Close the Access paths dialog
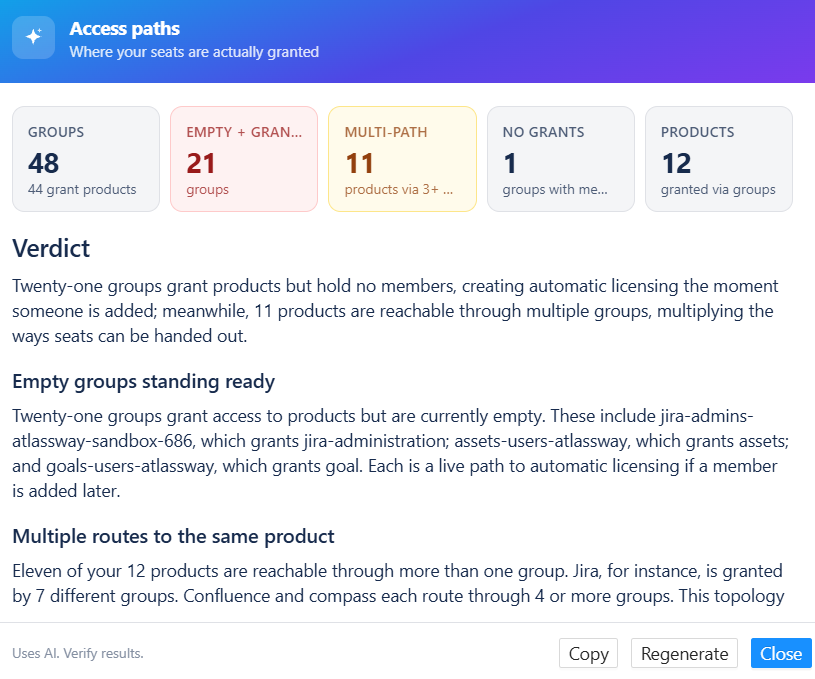 click(x=781, y=653)
